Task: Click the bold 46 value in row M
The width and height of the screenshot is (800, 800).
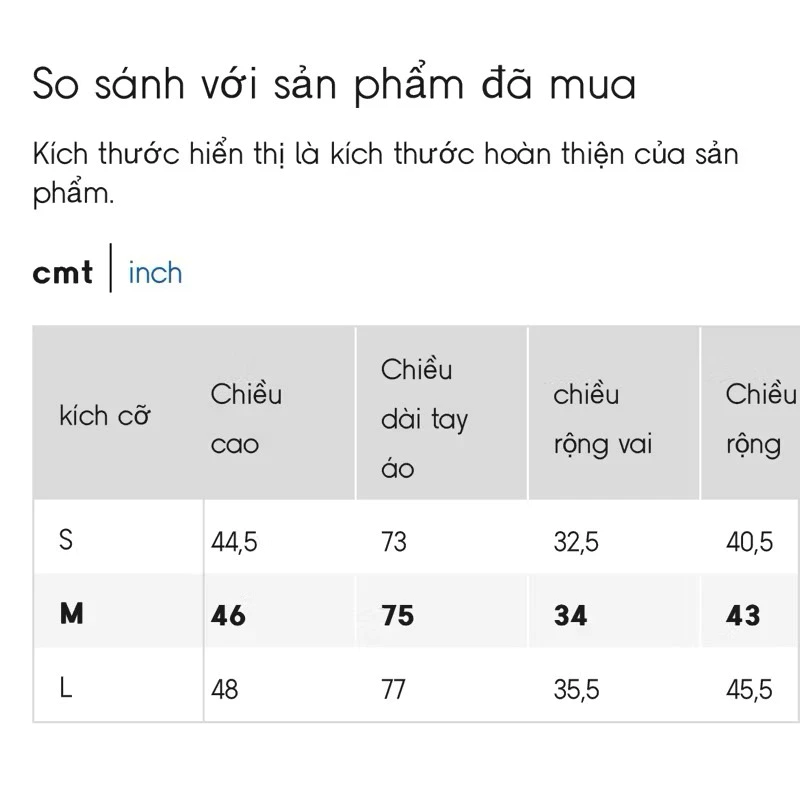Action: point(229,615)
